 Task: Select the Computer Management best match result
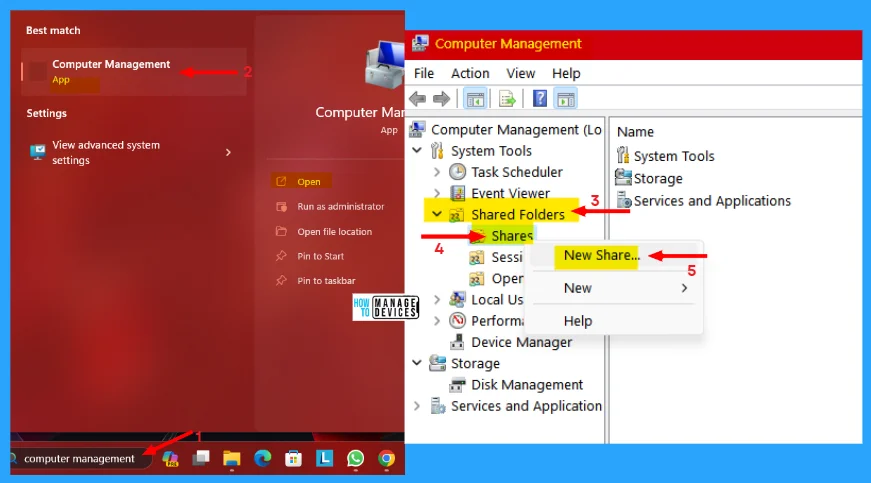134,72
